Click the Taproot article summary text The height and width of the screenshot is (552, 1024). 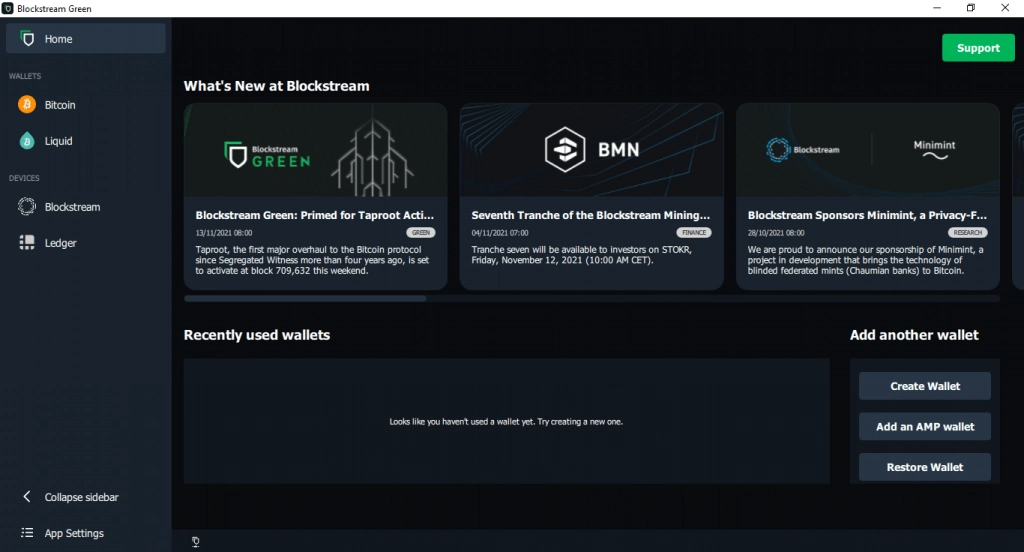coord(312,260)
